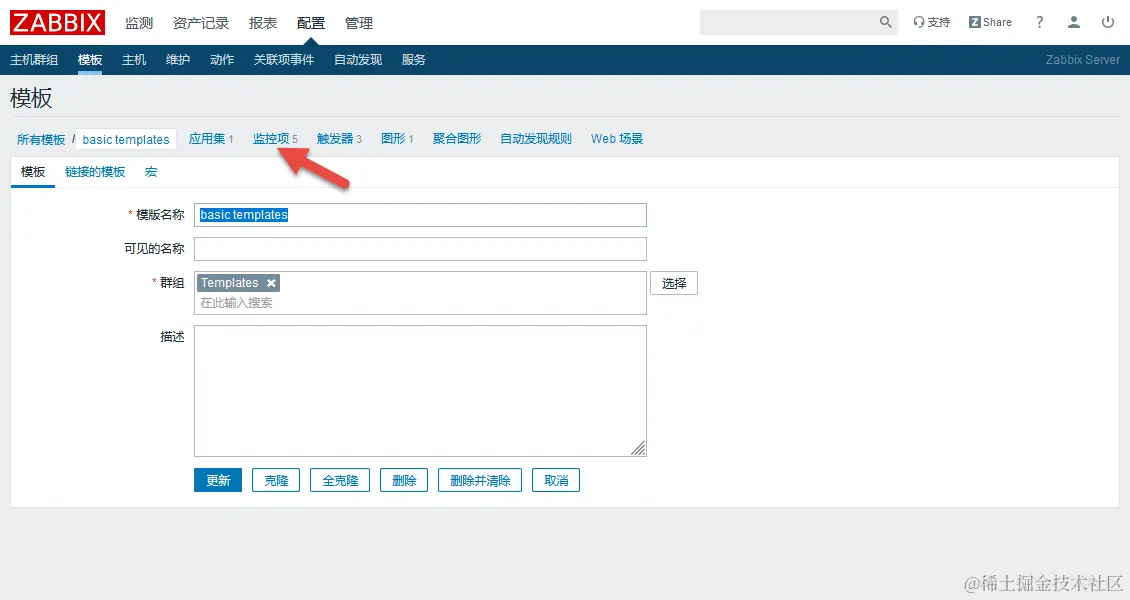
Task: Open the 宏 tab
Action: tap(150, 171)
